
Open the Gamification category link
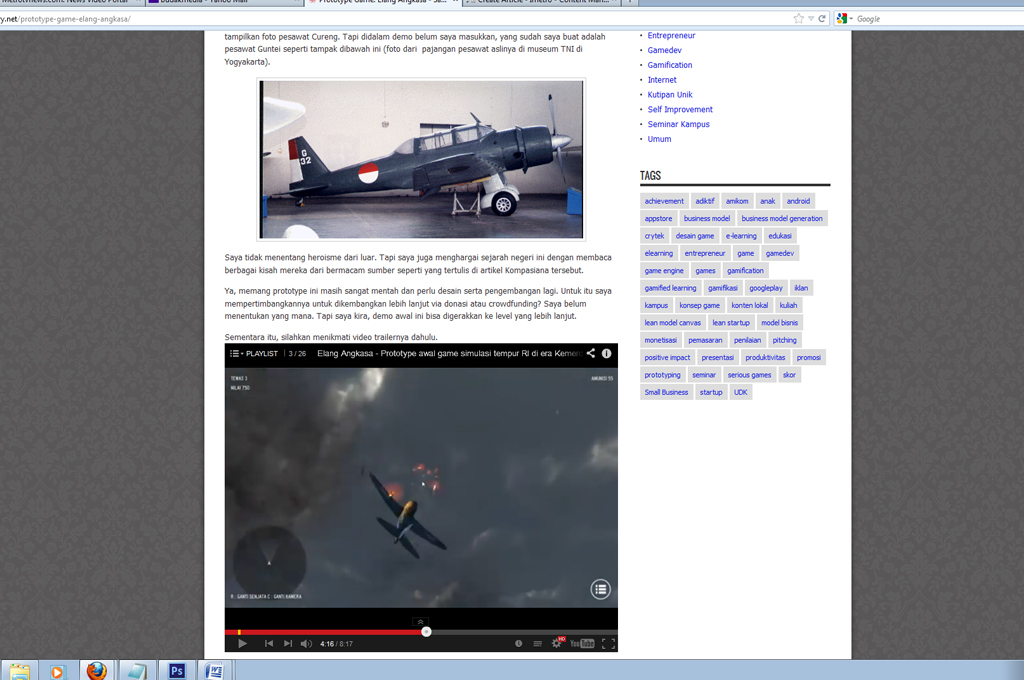(669, 65)
